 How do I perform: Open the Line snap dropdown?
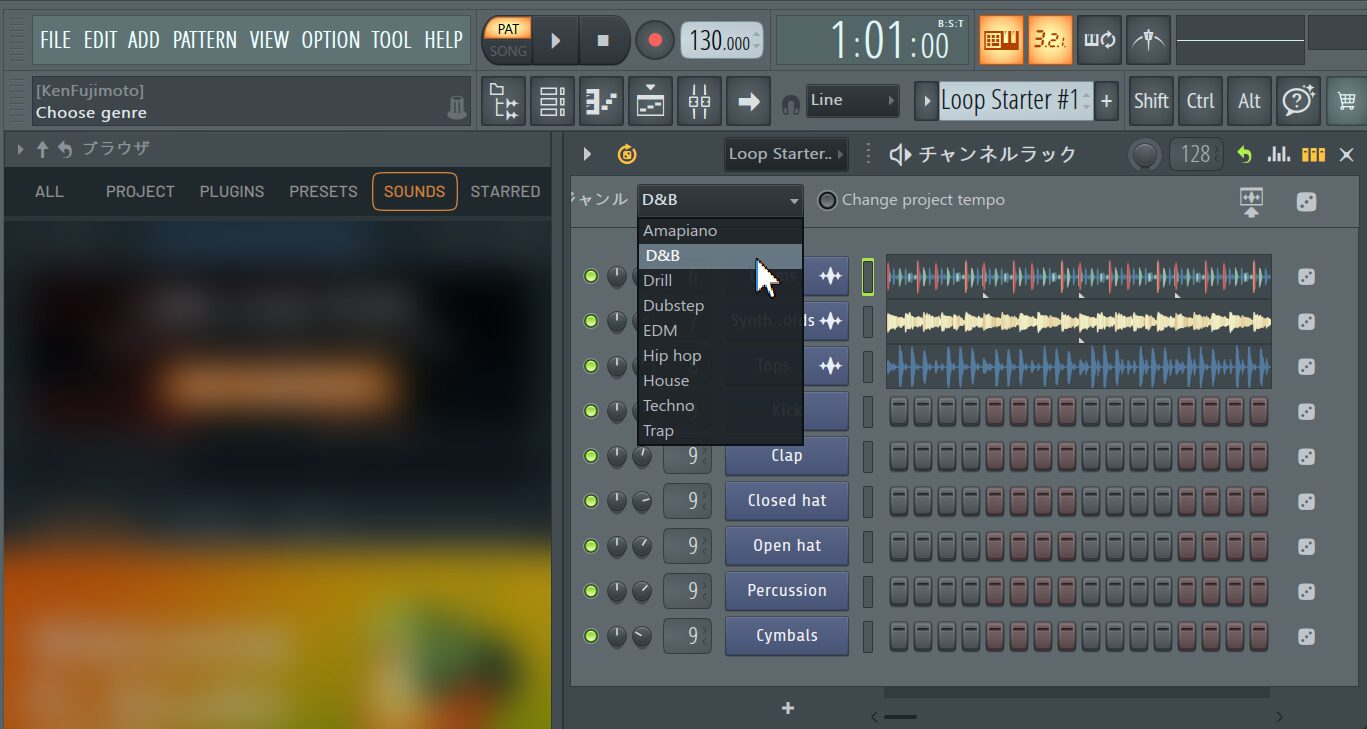coord(853,100)
